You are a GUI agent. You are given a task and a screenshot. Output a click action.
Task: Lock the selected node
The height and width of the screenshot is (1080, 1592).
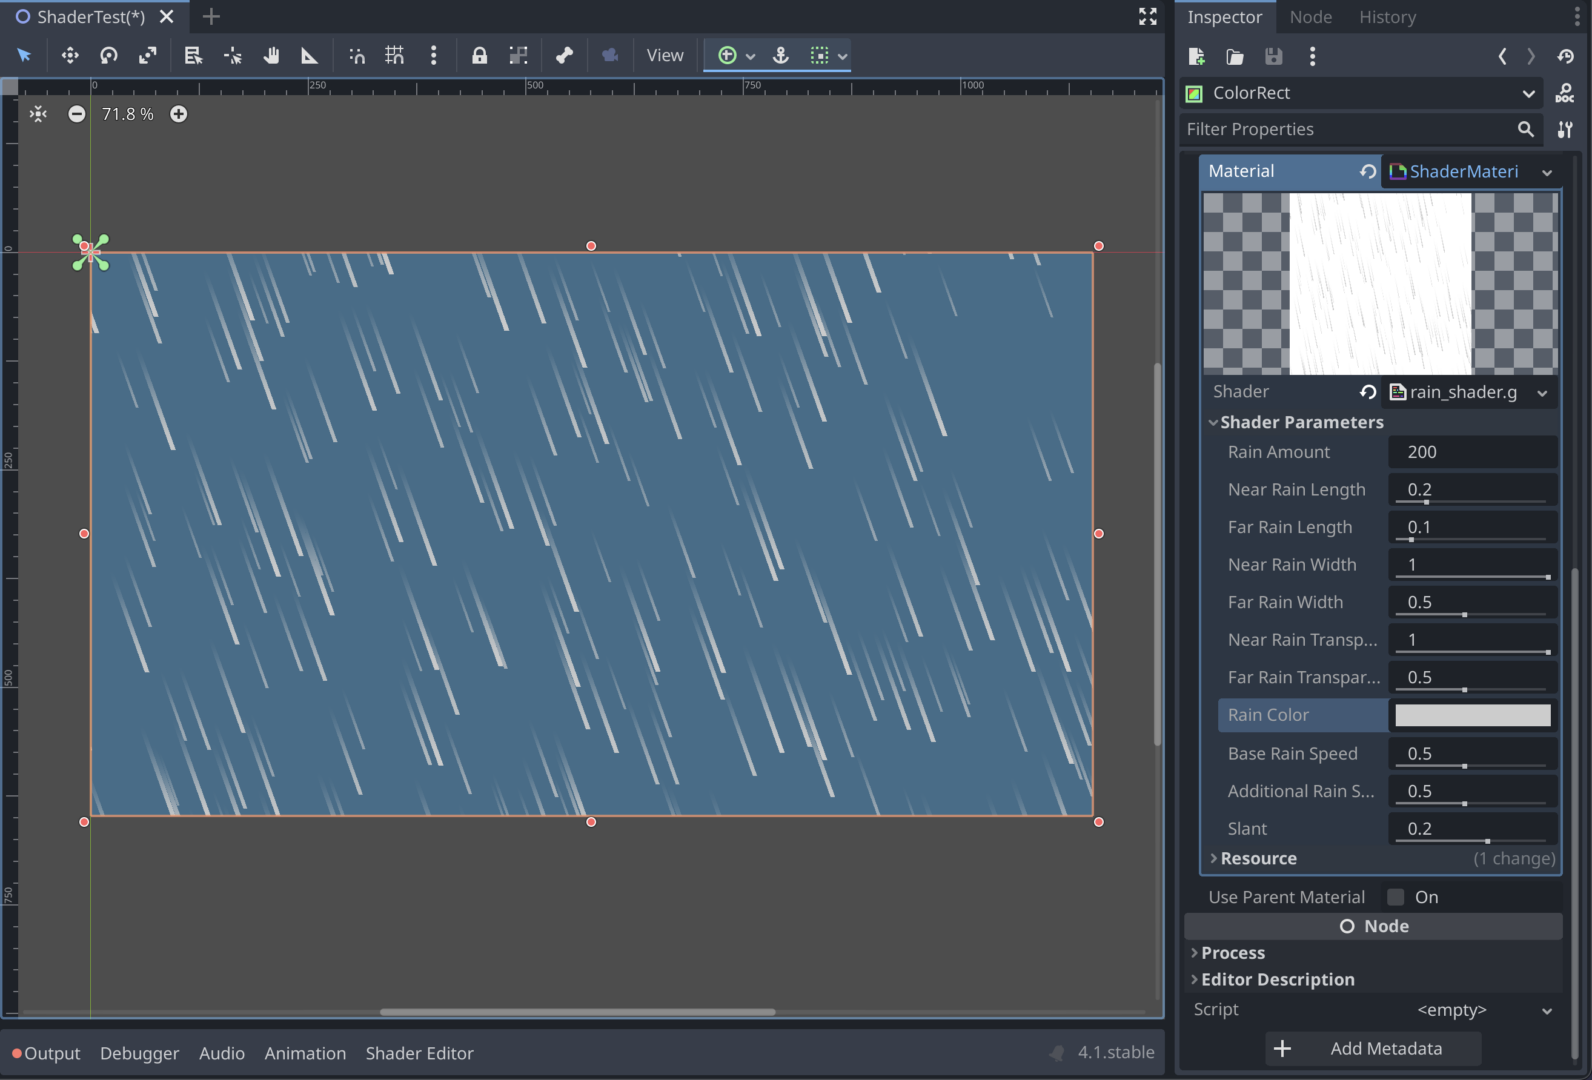pos(480,56)
